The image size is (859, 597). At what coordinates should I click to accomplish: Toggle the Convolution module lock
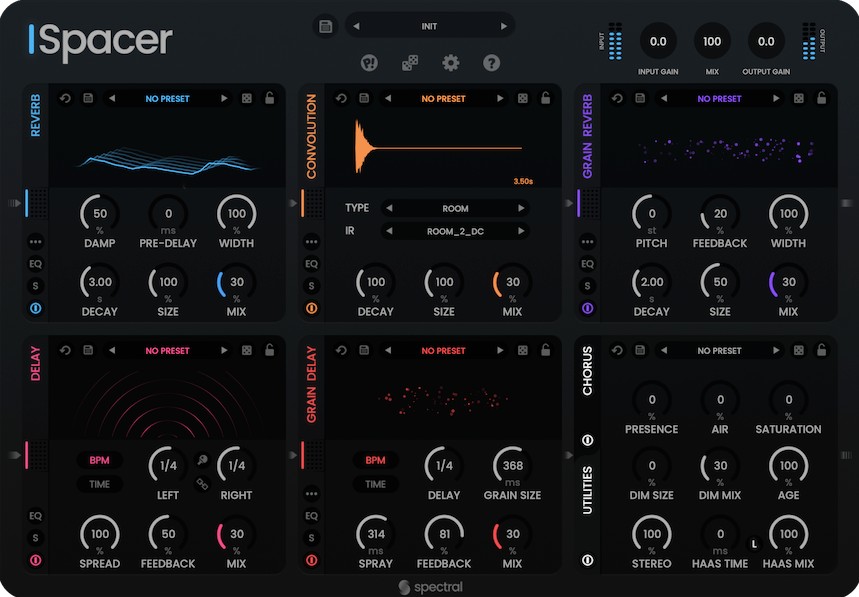click(546, 98)
